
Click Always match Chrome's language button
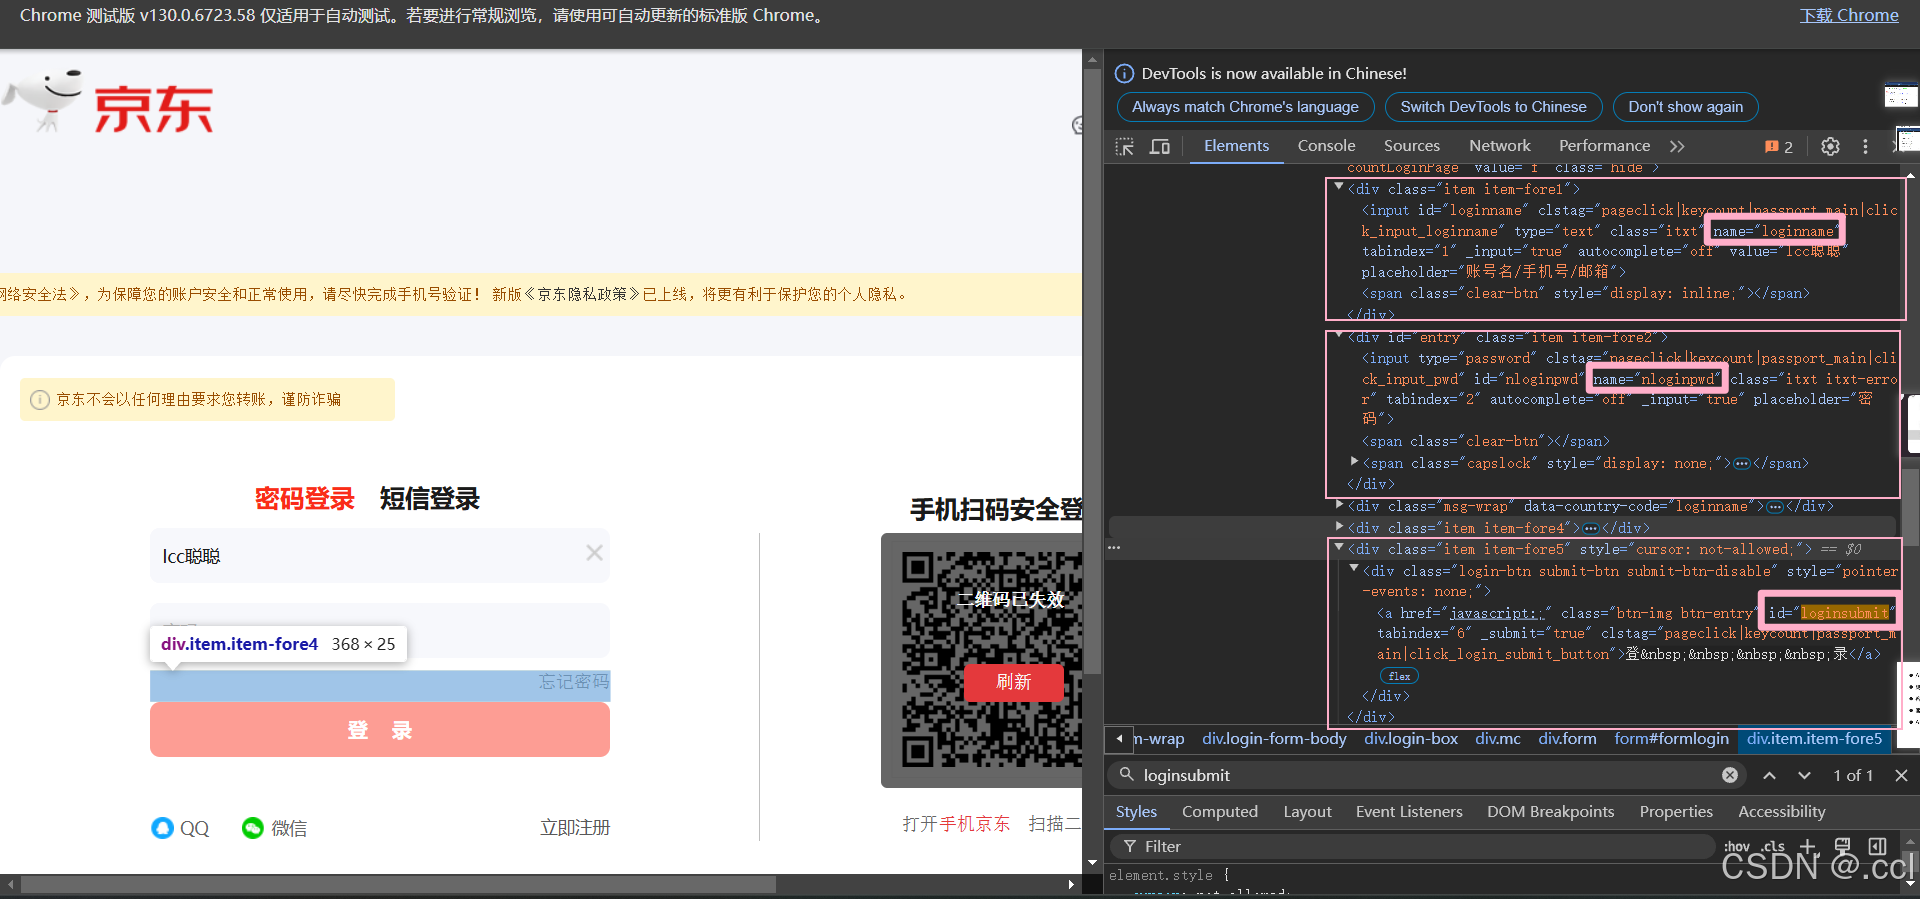point(1245,107)
